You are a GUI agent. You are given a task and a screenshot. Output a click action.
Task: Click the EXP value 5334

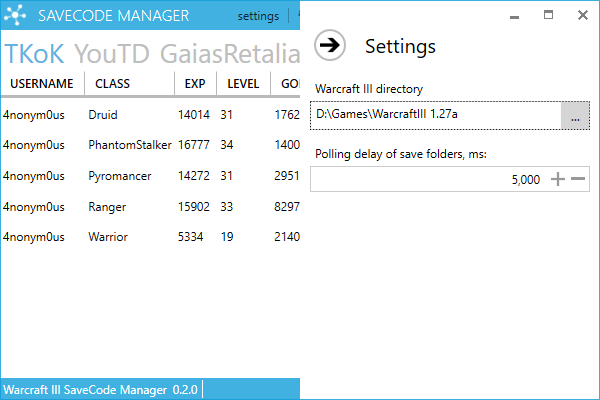pos(191,237)
